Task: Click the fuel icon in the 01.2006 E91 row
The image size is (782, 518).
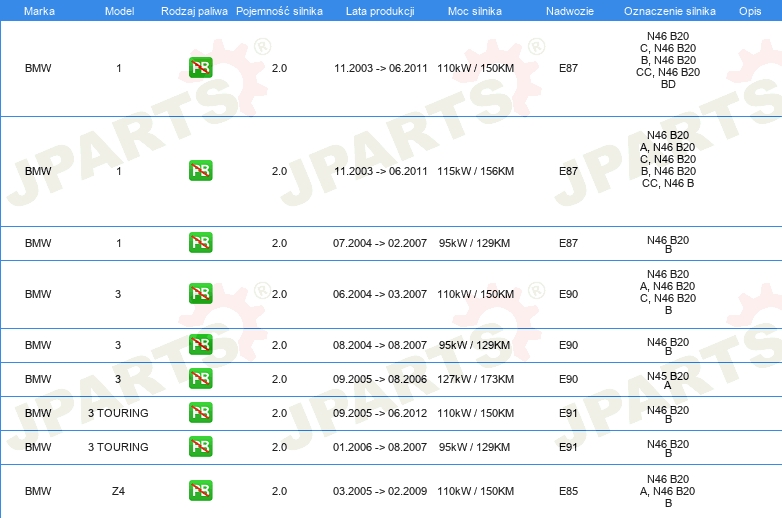Action: [200, 447]
